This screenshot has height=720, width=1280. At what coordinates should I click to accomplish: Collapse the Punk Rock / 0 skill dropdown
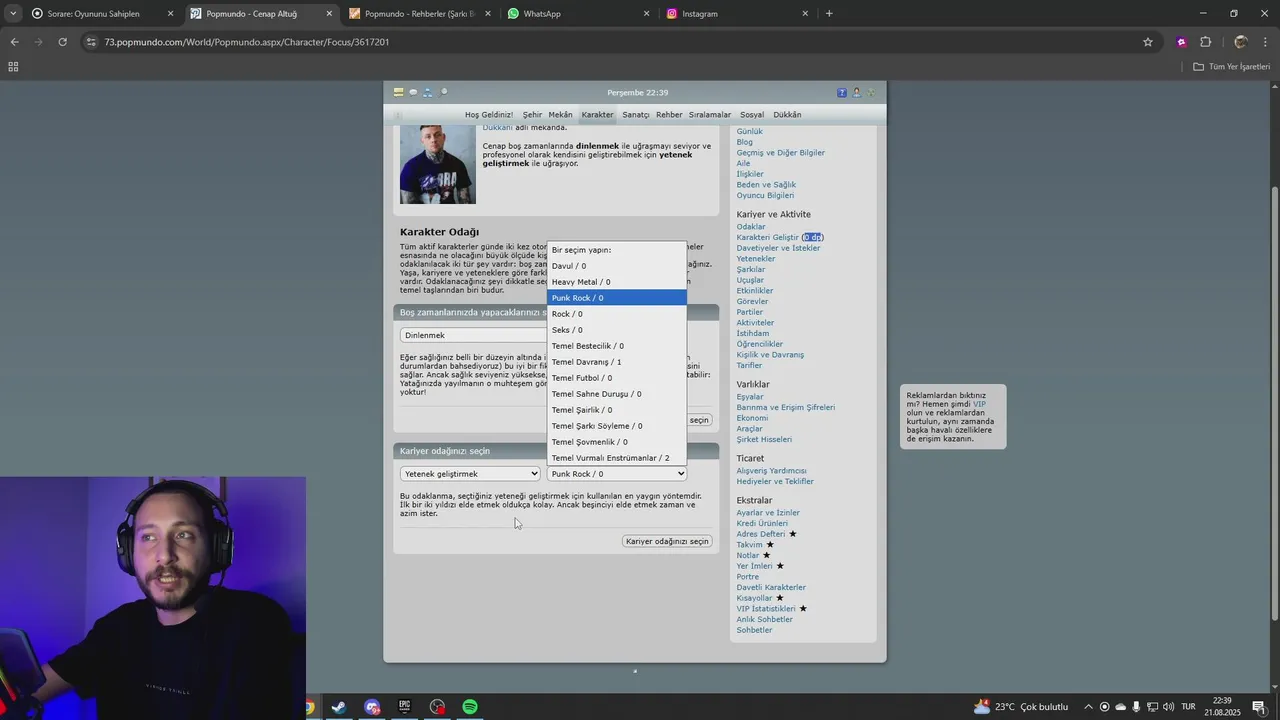[x=617, y=474]
